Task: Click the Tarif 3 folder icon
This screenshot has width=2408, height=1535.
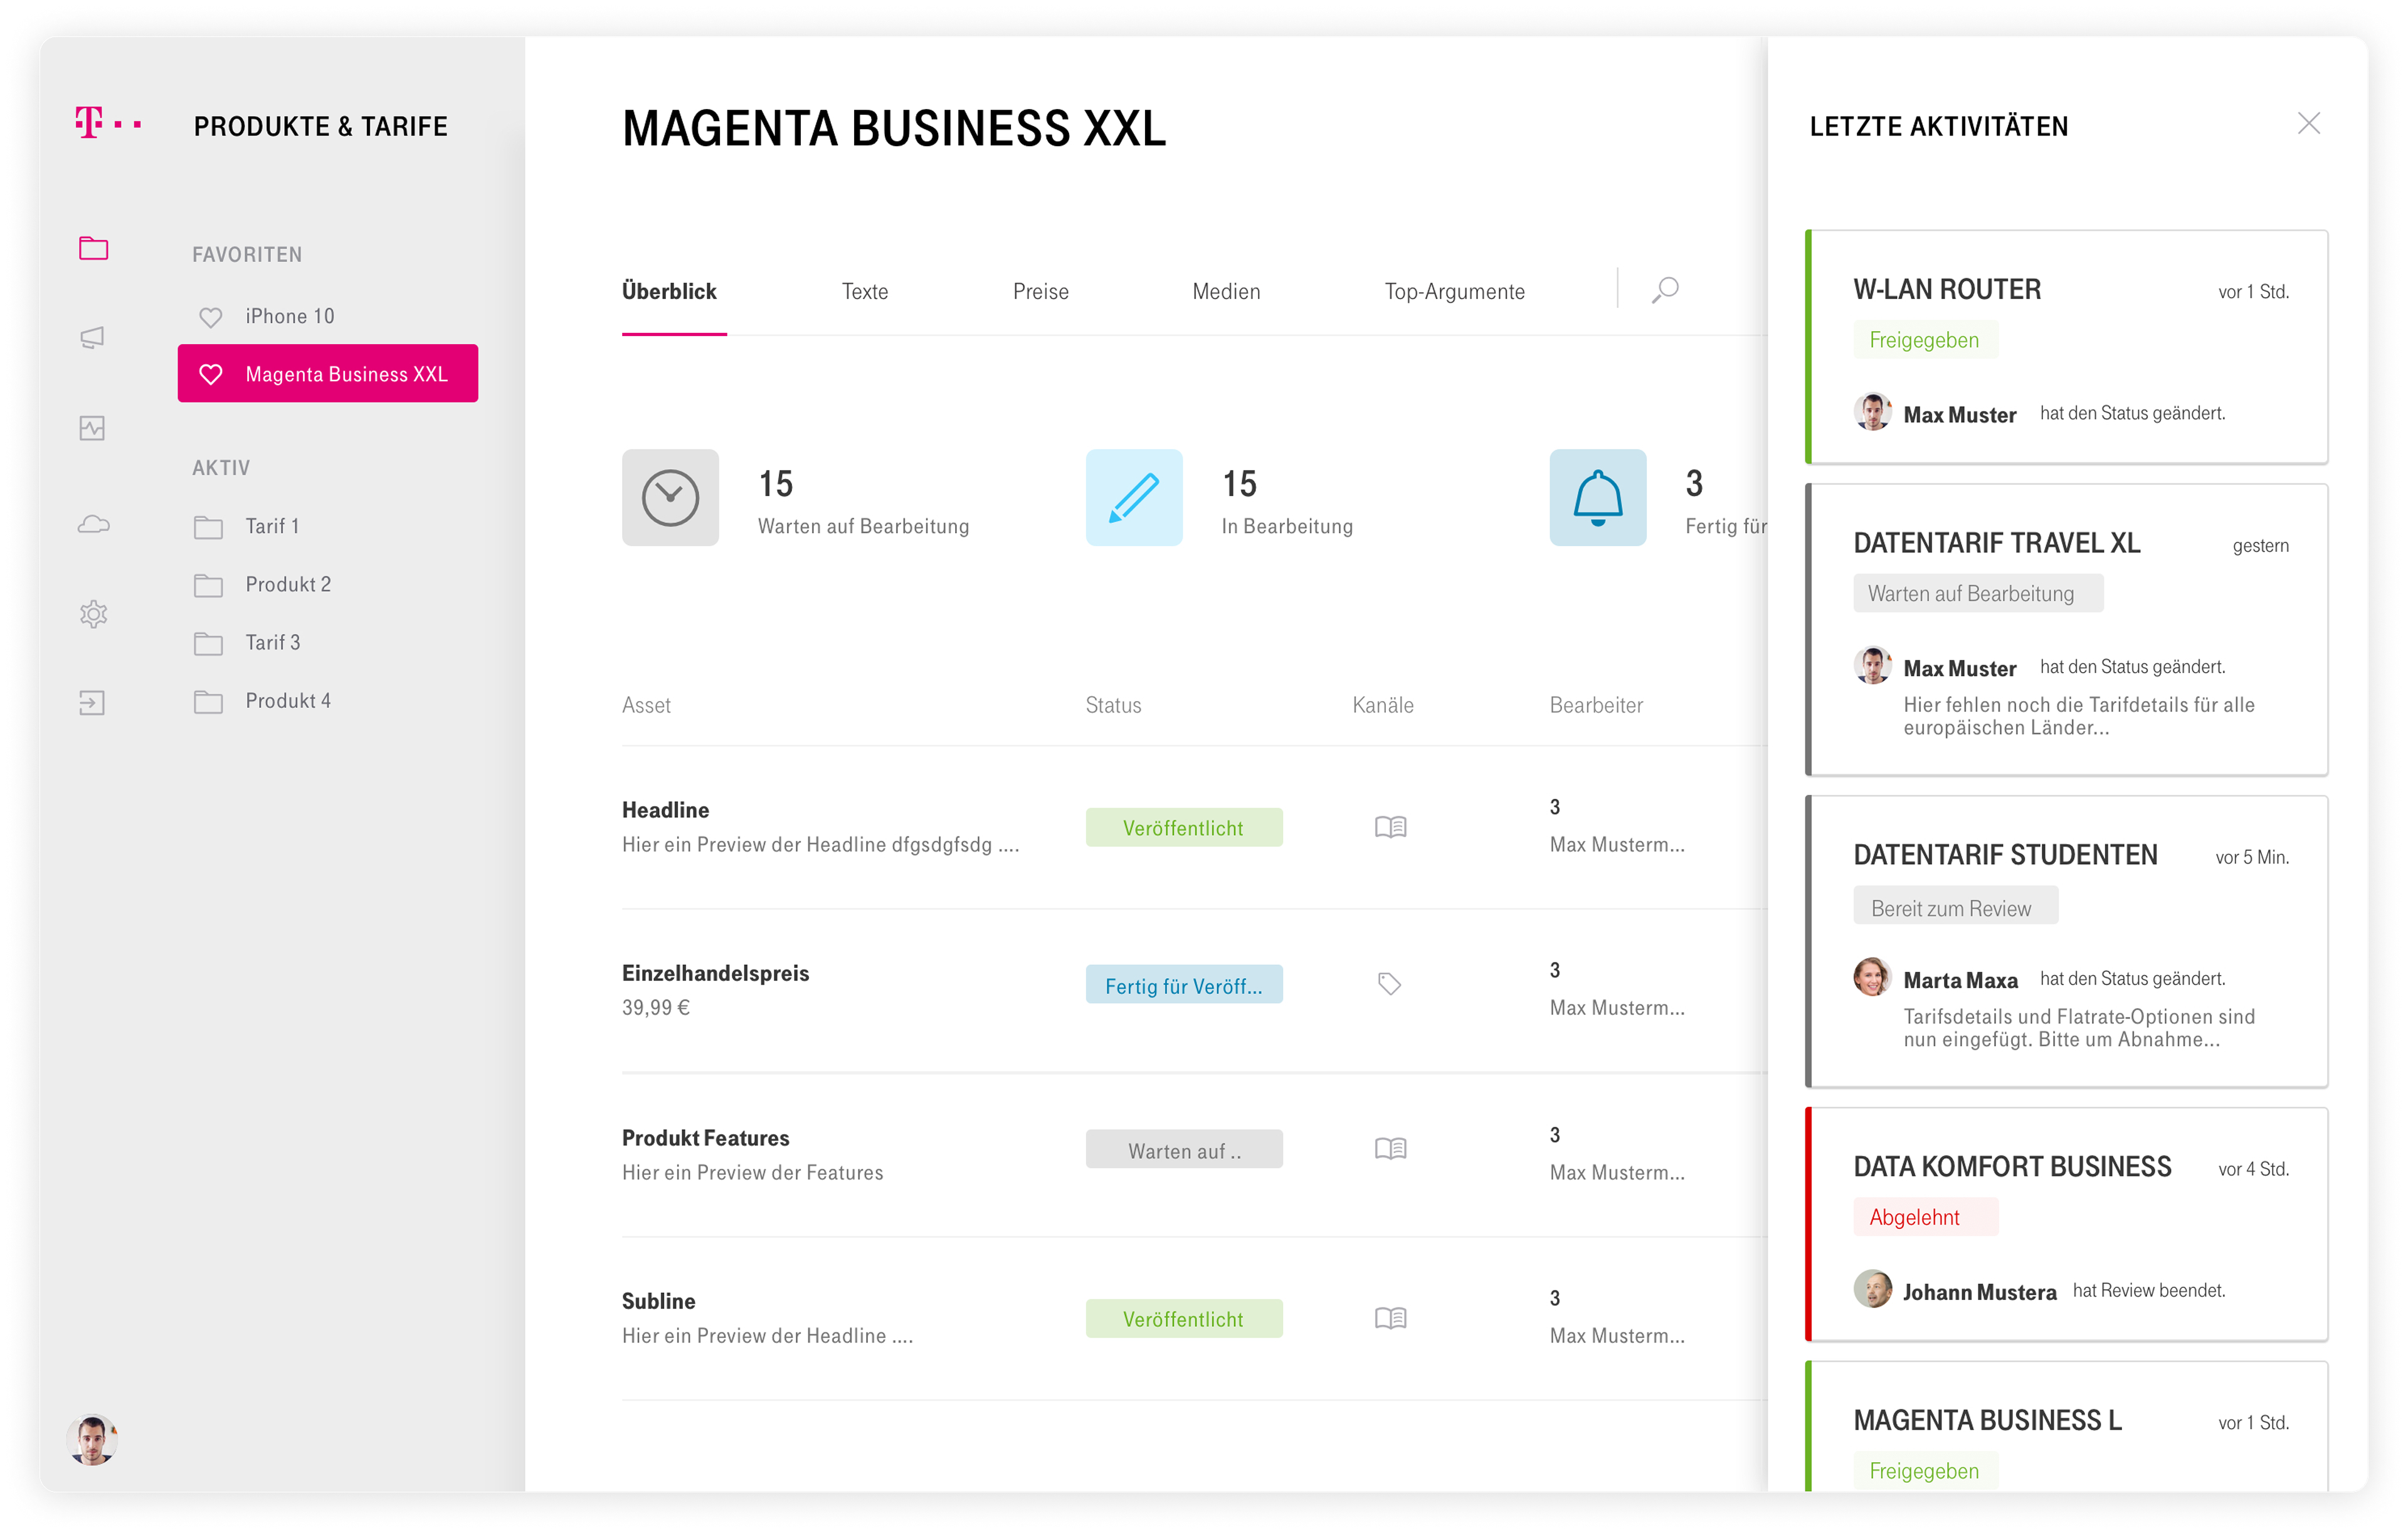Action: [x=208, y=643]
